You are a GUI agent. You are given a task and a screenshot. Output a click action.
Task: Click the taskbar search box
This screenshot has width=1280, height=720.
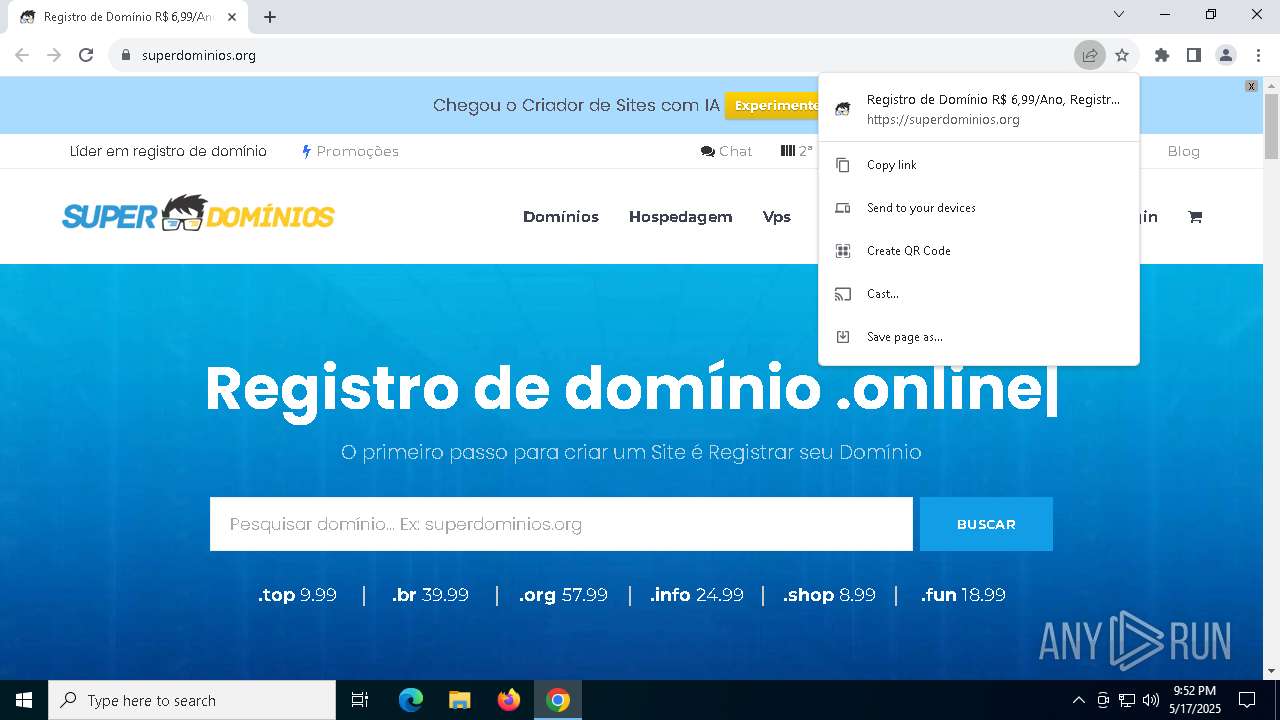coord(192,700)
